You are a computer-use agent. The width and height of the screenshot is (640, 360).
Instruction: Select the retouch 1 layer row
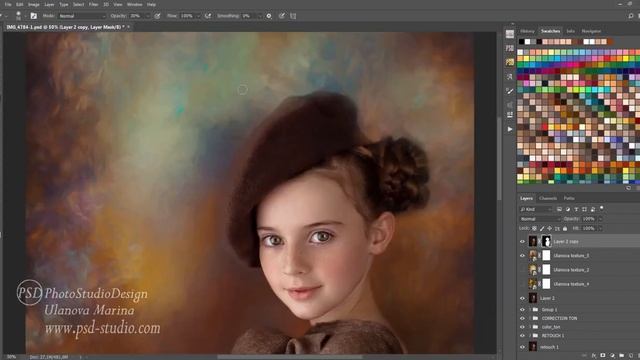578,347
